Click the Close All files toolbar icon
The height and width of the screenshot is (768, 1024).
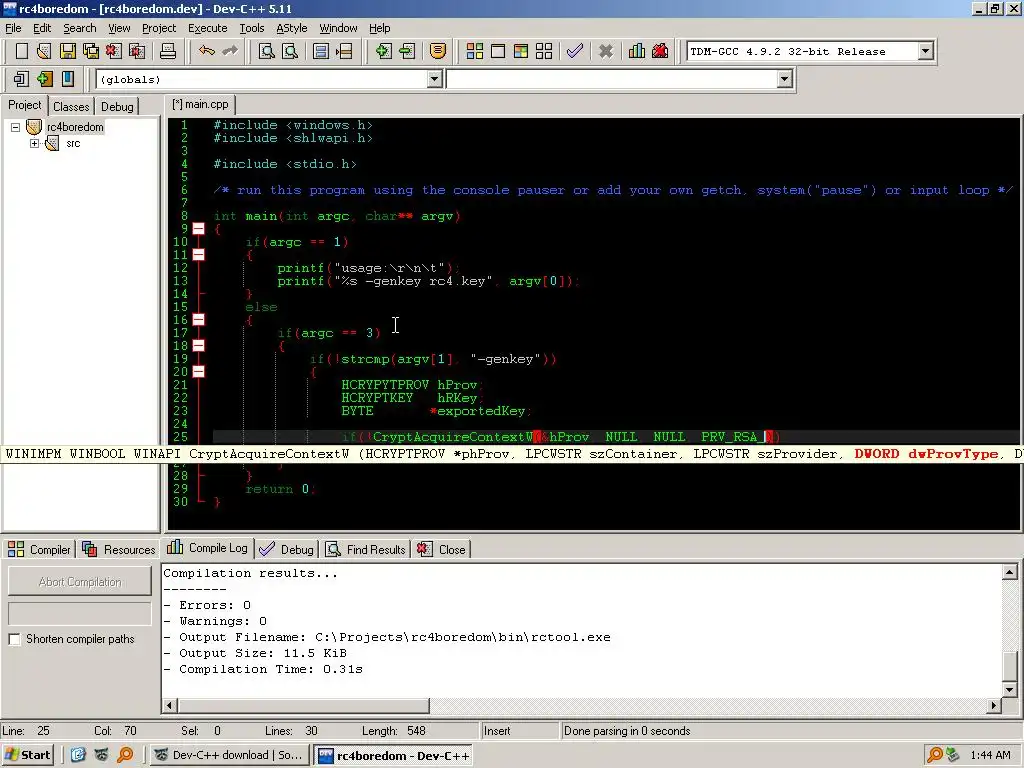pos(137,51)
